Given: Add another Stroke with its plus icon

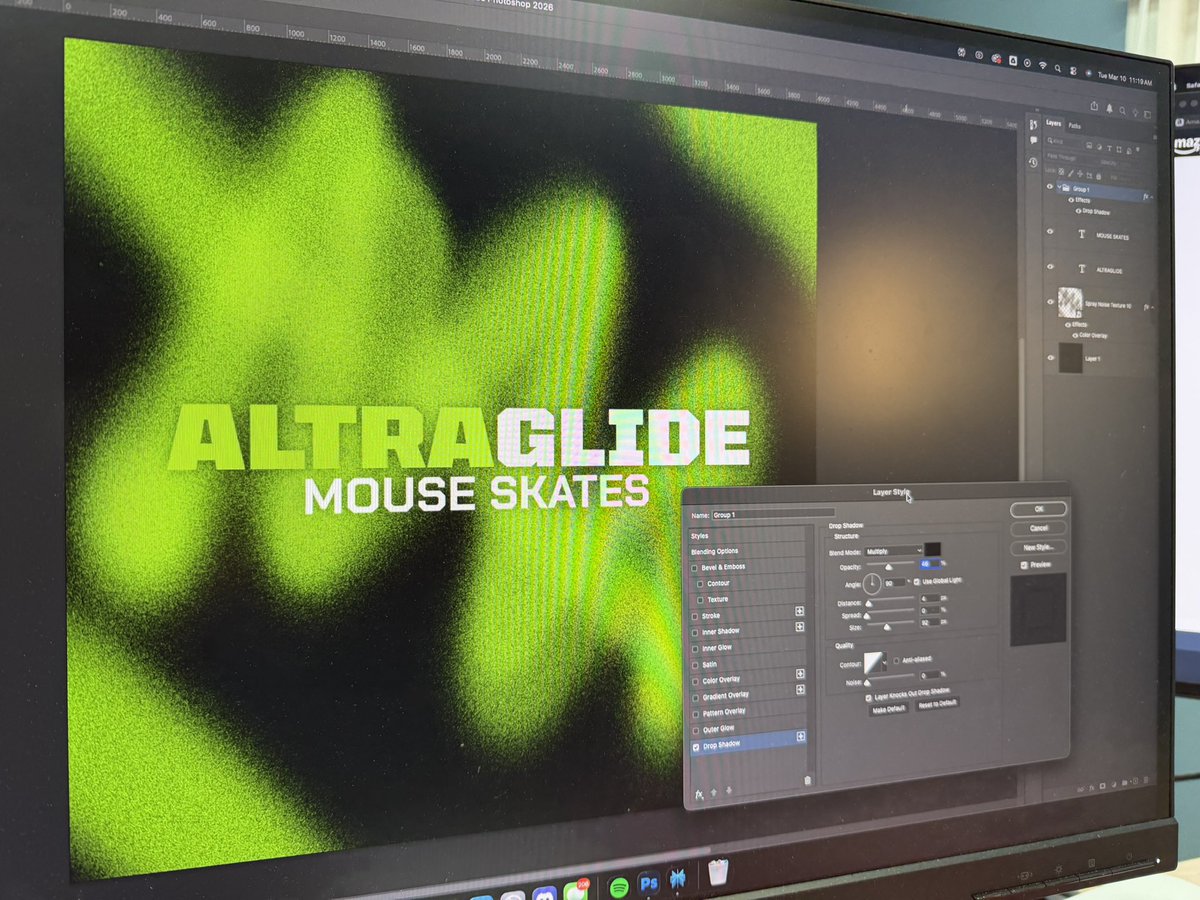Looking at the screenshot, I should click(x=800, y=611).
